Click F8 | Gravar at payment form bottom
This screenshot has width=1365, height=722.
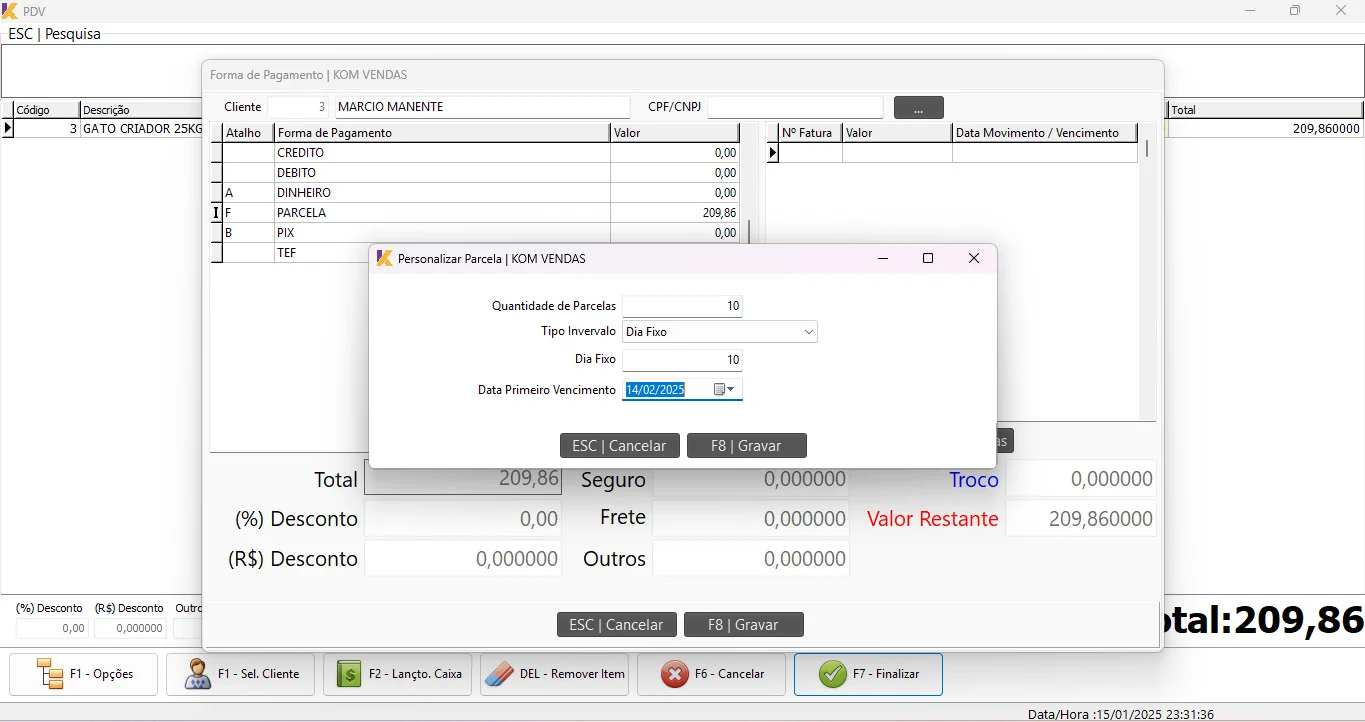tap(743, 625)
